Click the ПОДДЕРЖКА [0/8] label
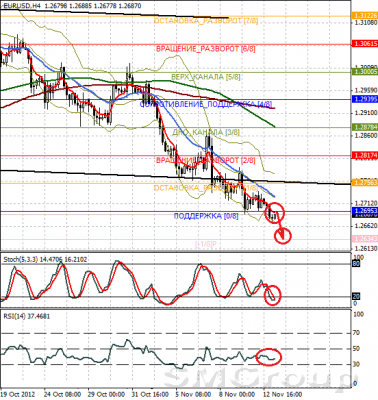 point(206,216)
